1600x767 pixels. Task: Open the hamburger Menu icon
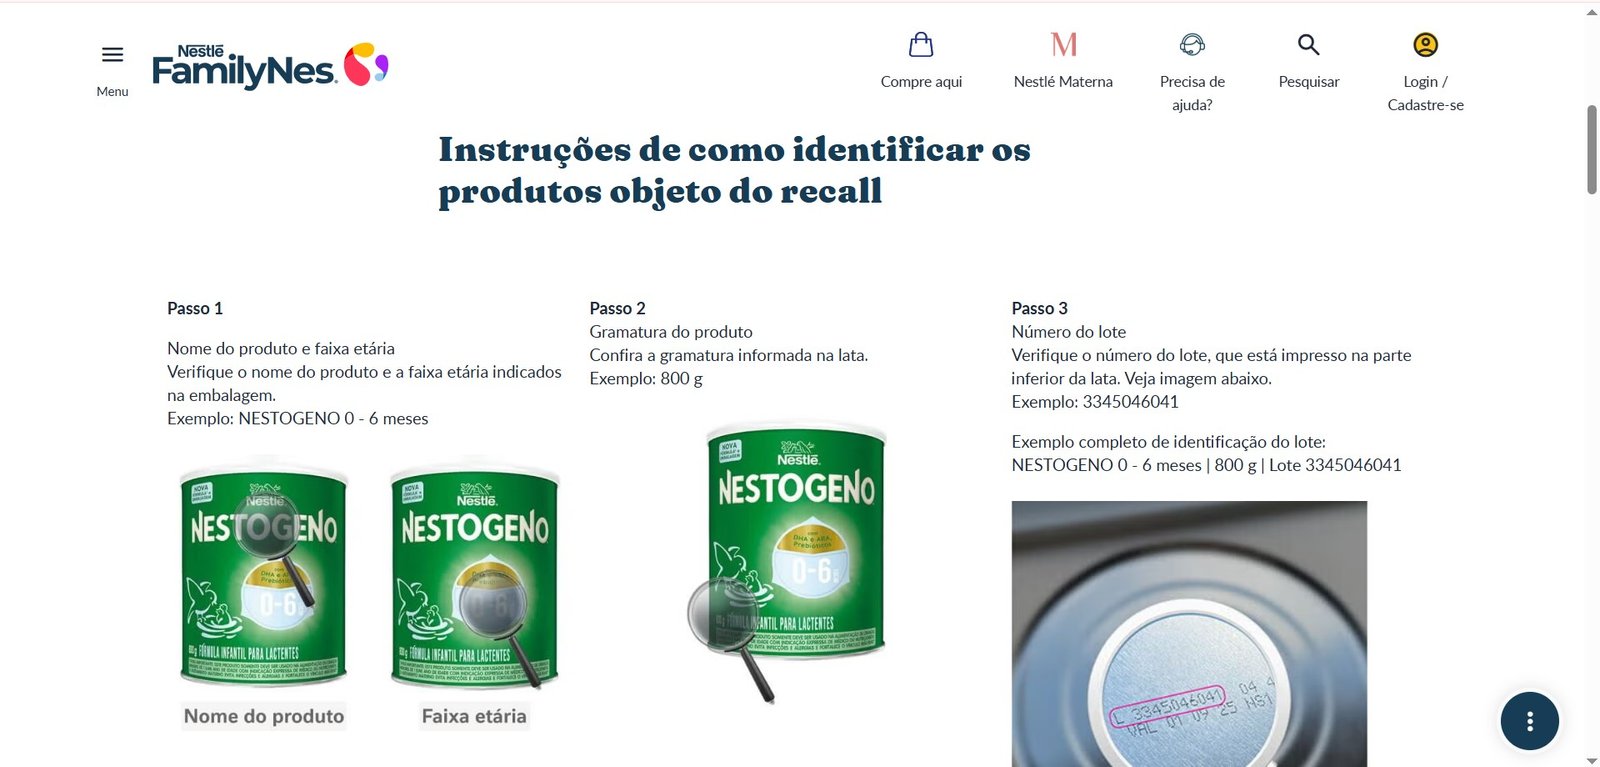point(113,55)
